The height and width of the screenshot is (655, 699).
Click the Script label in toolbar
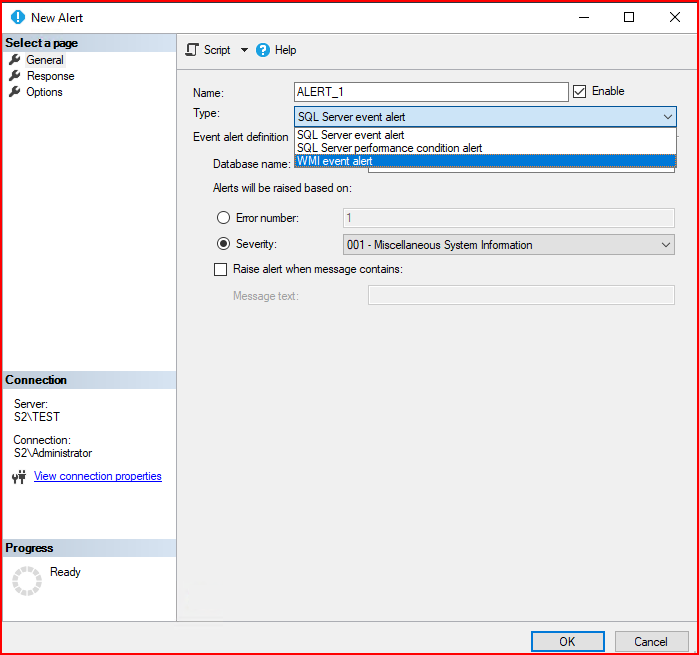(217, 50)
